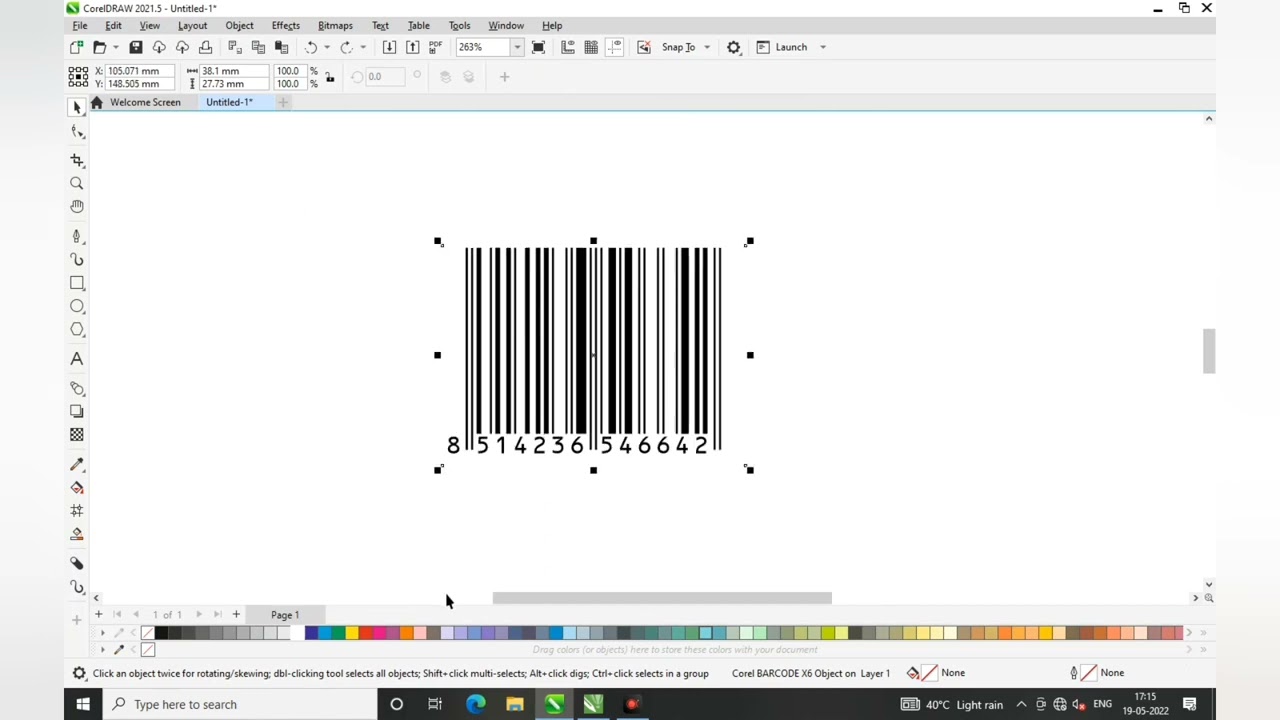The image size is (1280, 720).
Task: Open Microsoft Edge from taskbar
Action: tap(475, 704)
